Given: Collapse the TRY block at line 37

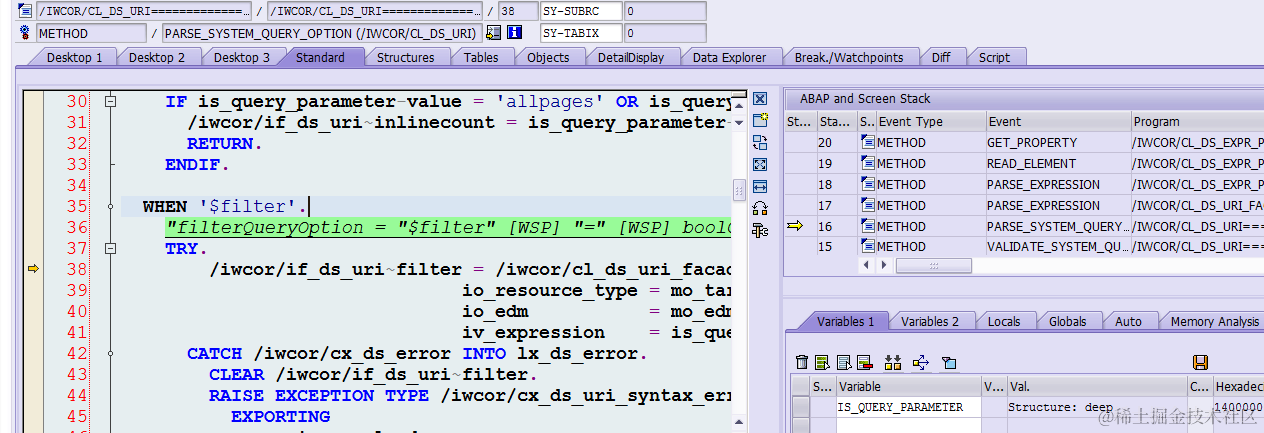Looking at the screenshot, I should pos(111,248).
